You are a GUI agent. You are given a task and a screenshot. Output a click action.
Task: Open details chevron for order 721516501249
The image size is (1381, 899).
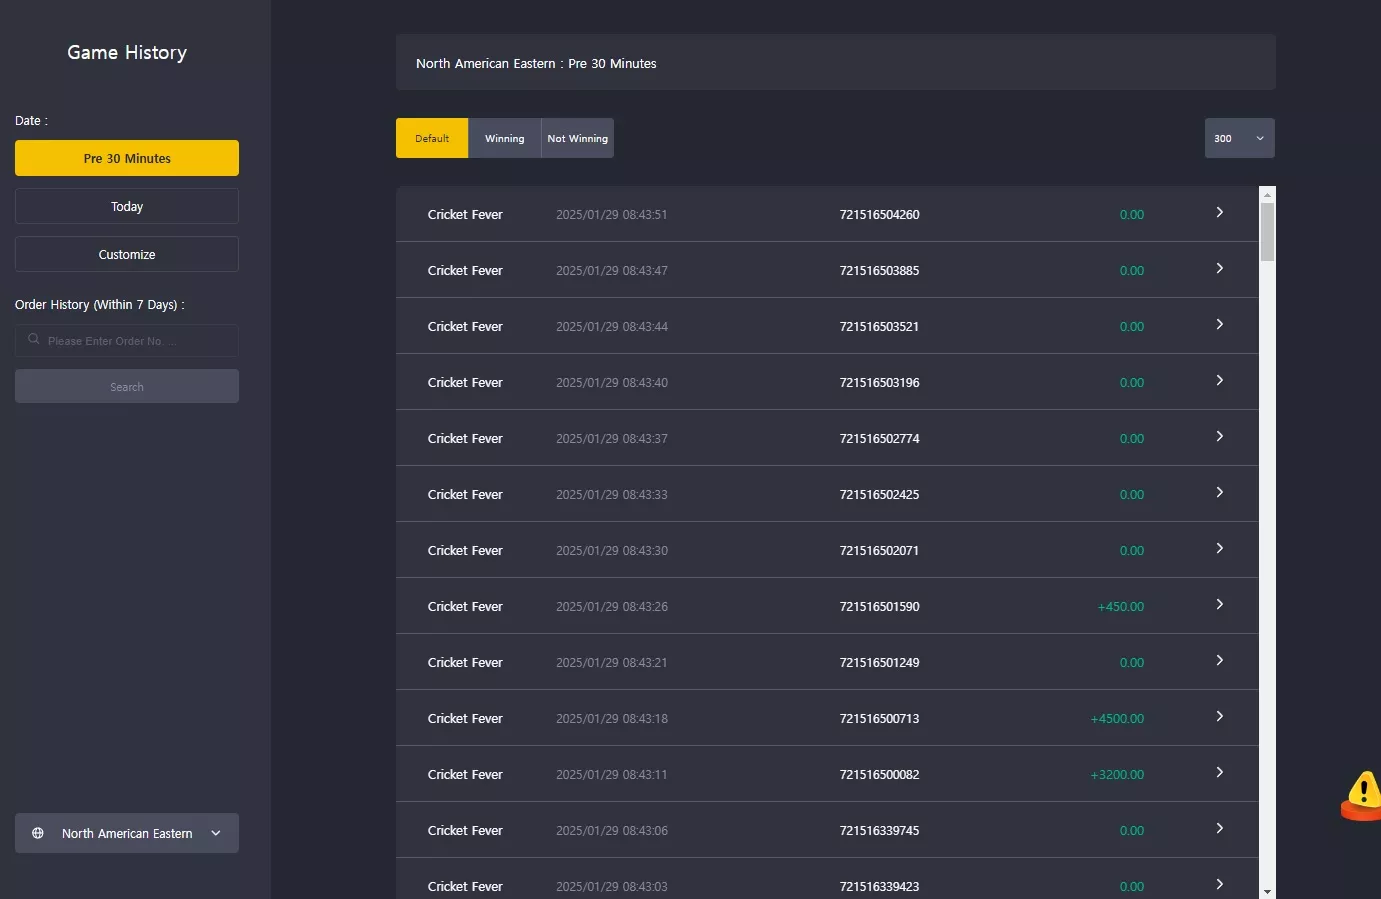1219,660
